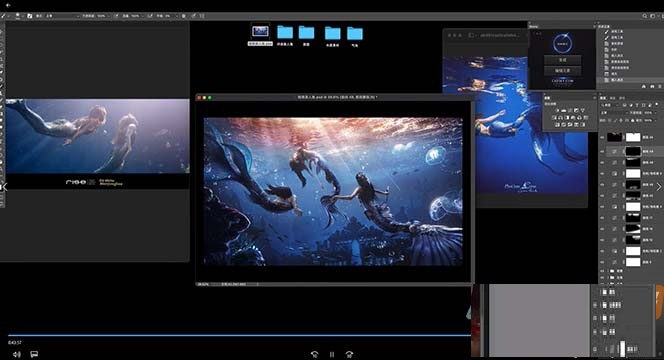Image resolution: width=664 pixels, height=360 pixels.
Task: Filter layers by adjustment layers icon
Action: pyautogui.click(x=631, y=105)
